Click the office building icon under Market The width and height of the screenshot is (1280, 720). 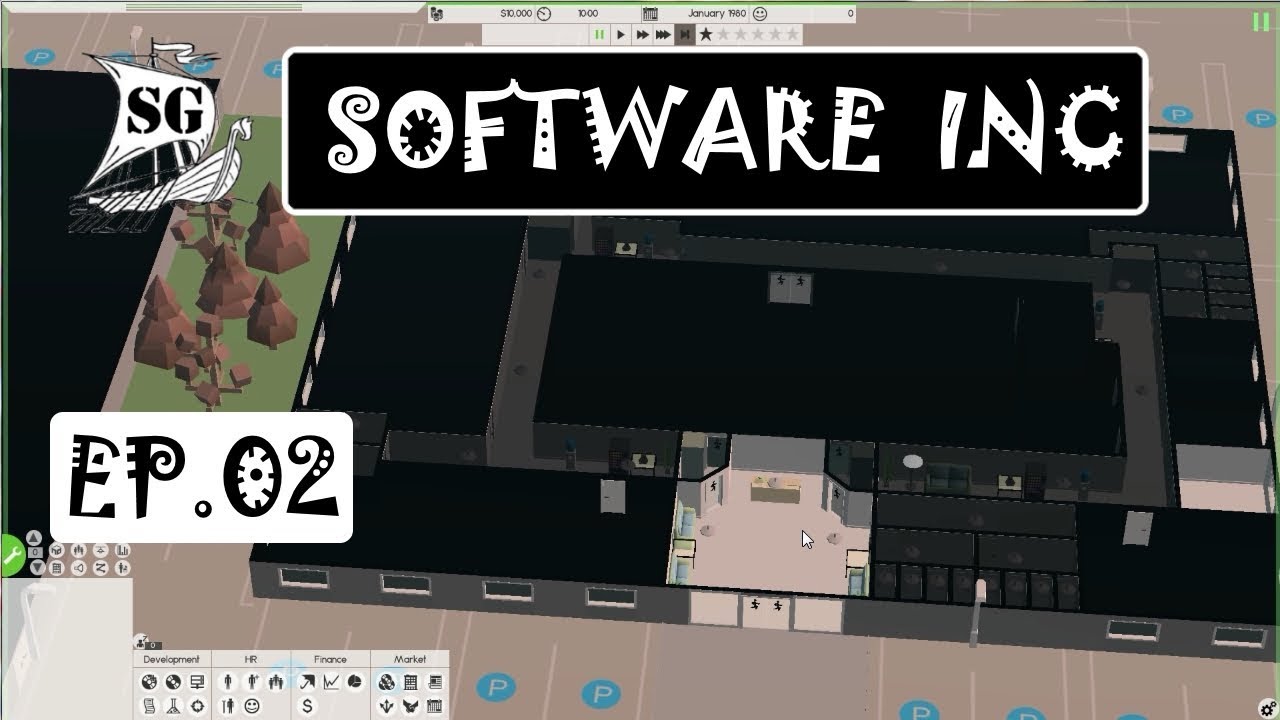410,682
